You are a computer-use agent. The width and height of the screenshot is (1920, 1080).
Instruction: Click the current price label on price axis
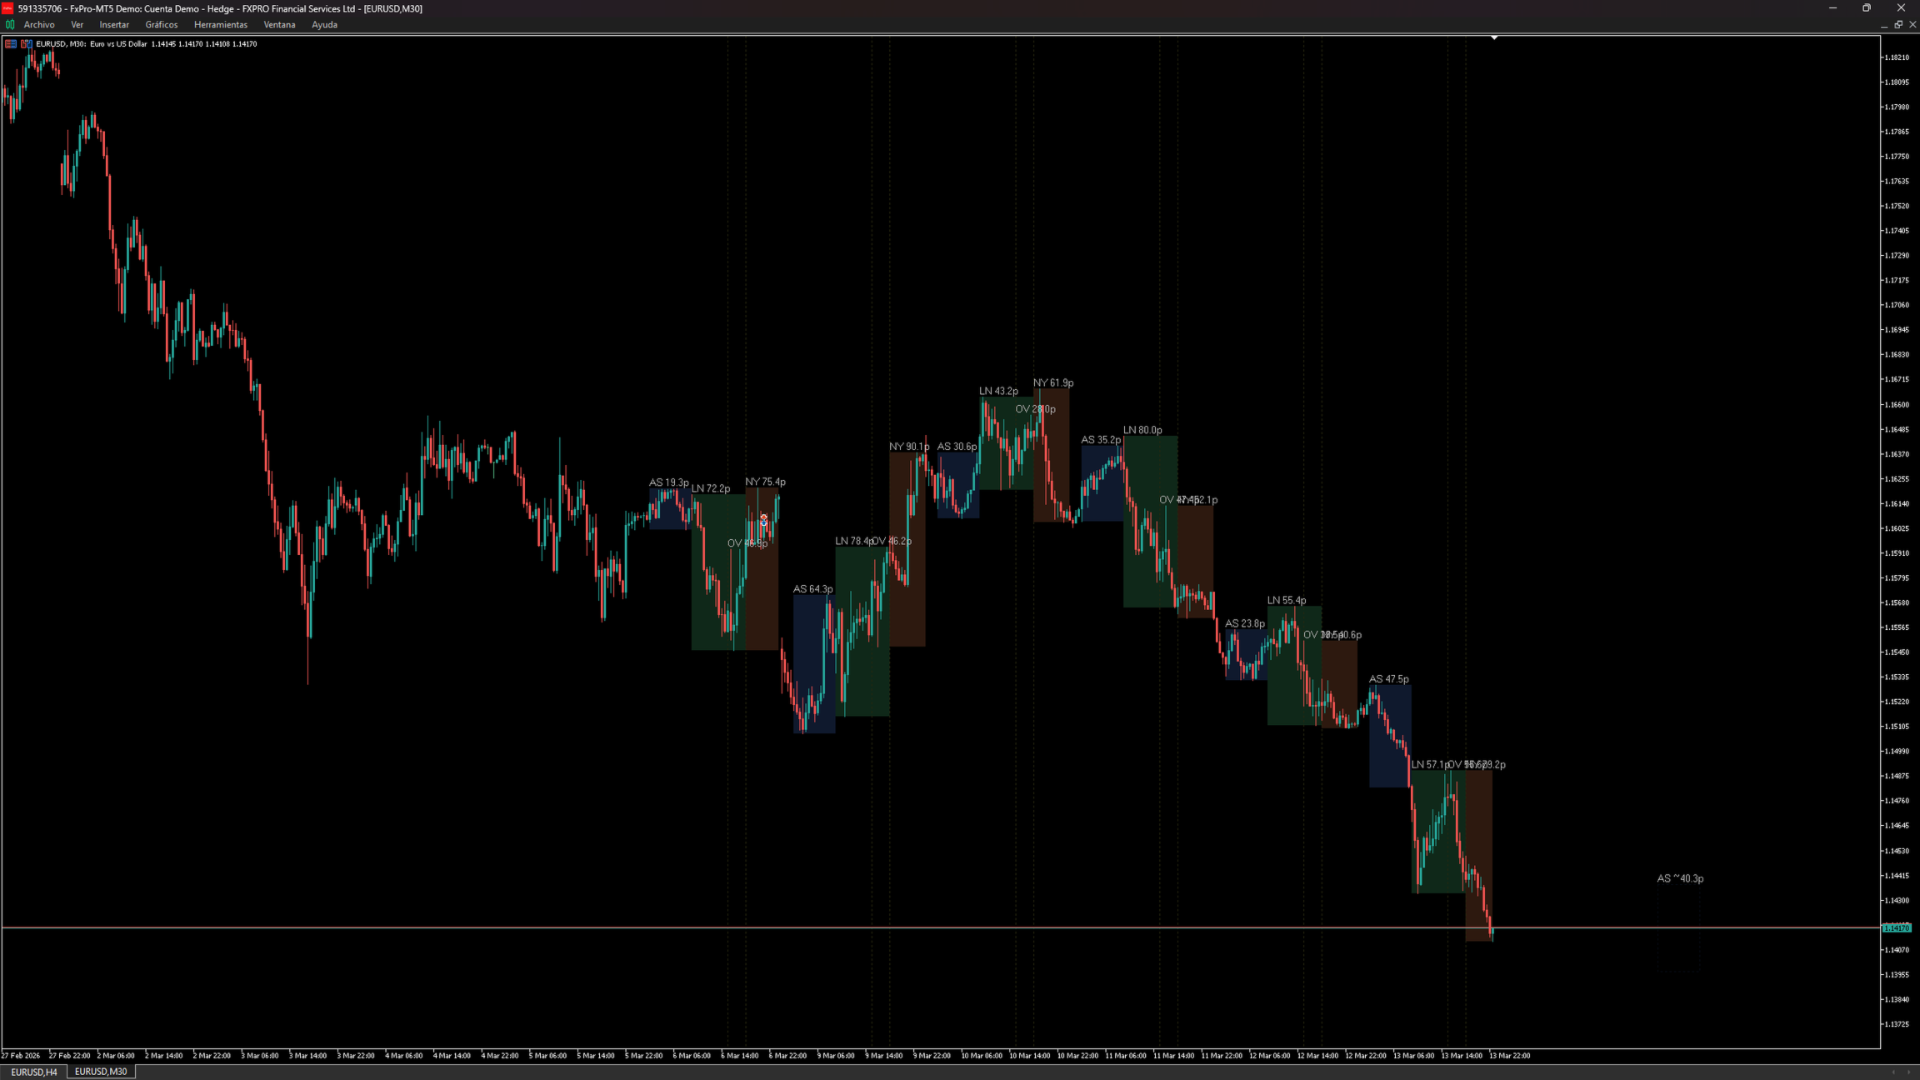[x=1896, y=928]
